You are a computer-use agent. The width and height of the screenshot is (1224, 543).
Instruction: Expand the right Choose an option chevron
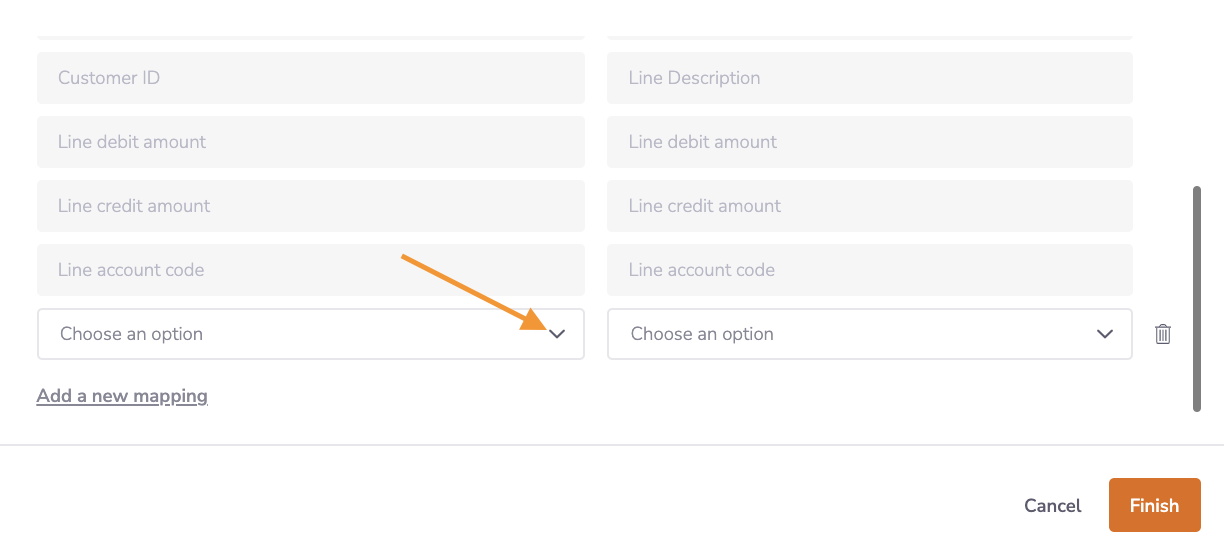(x=1105, y=334)
